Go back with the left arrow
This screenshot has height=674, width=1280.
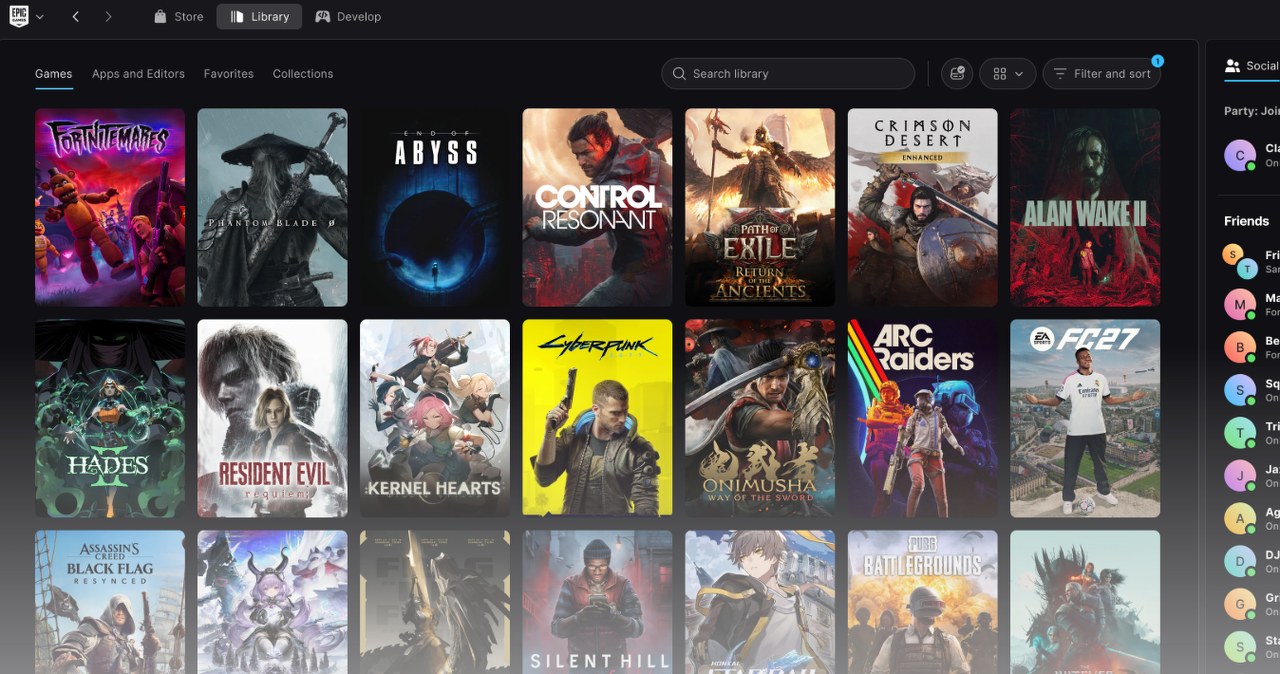coord(76,17)
